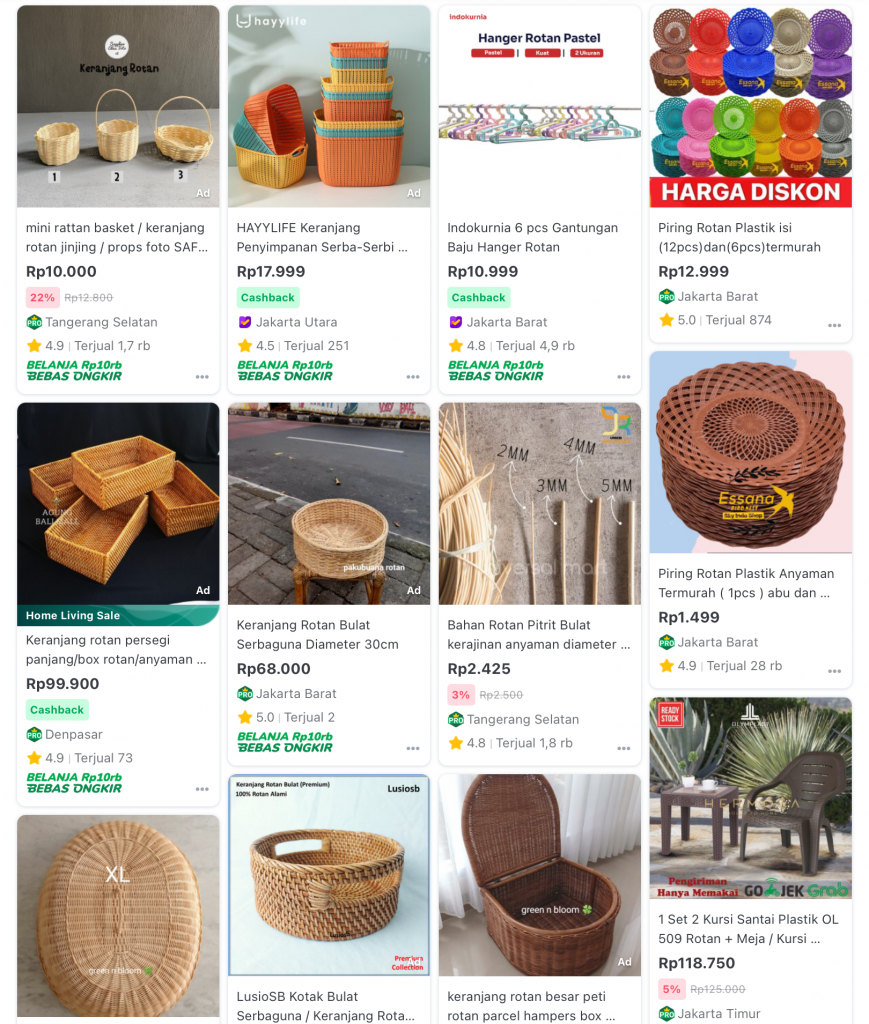869x1024 pixels.
Task: Open three-dot menu on HAYYLIFE Keranjang card
Action: pyautogui.click(x=413, y=377)
